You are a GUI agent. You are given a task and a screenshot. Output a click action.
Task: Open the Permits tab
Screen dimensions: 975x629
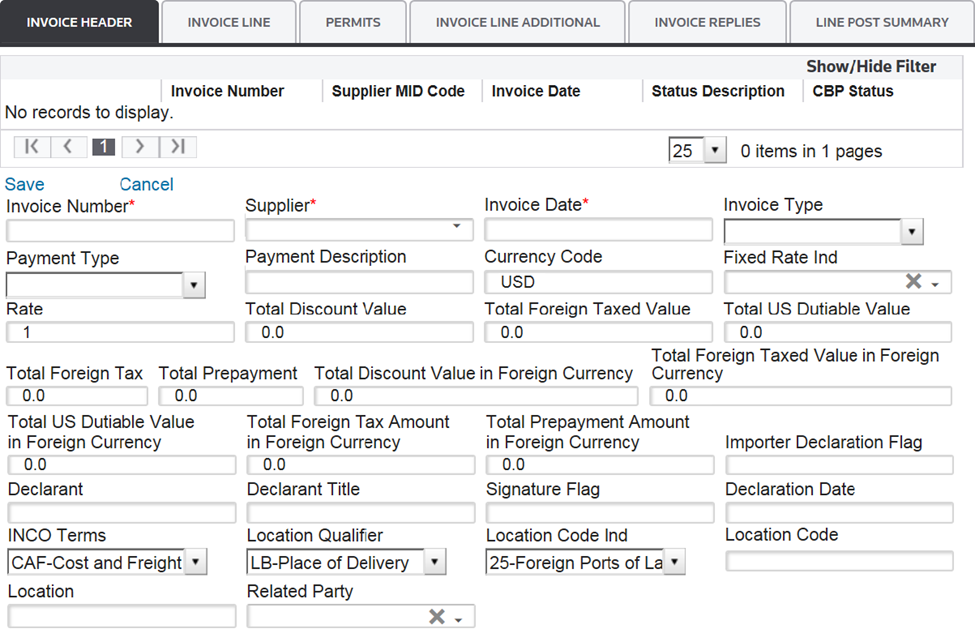pos(353,22)
